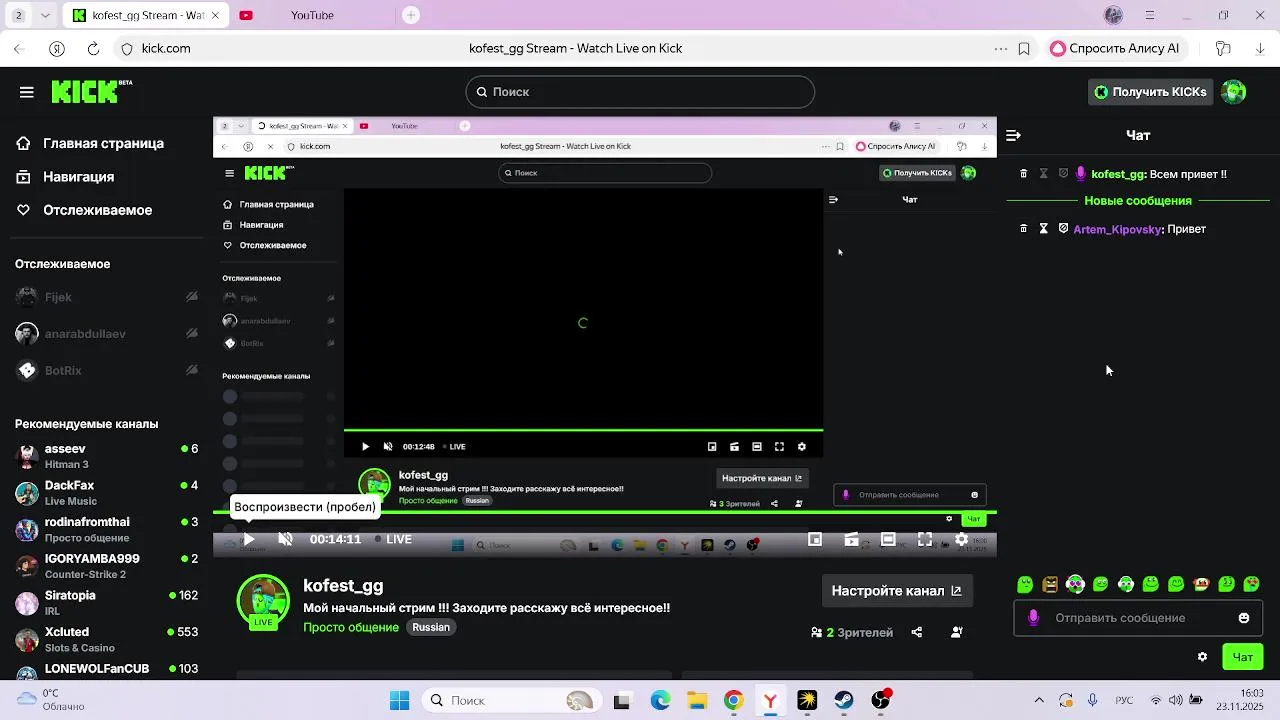
Task: Unmute the stream with the player's speaker icon
Action: [x=285, y=539]
